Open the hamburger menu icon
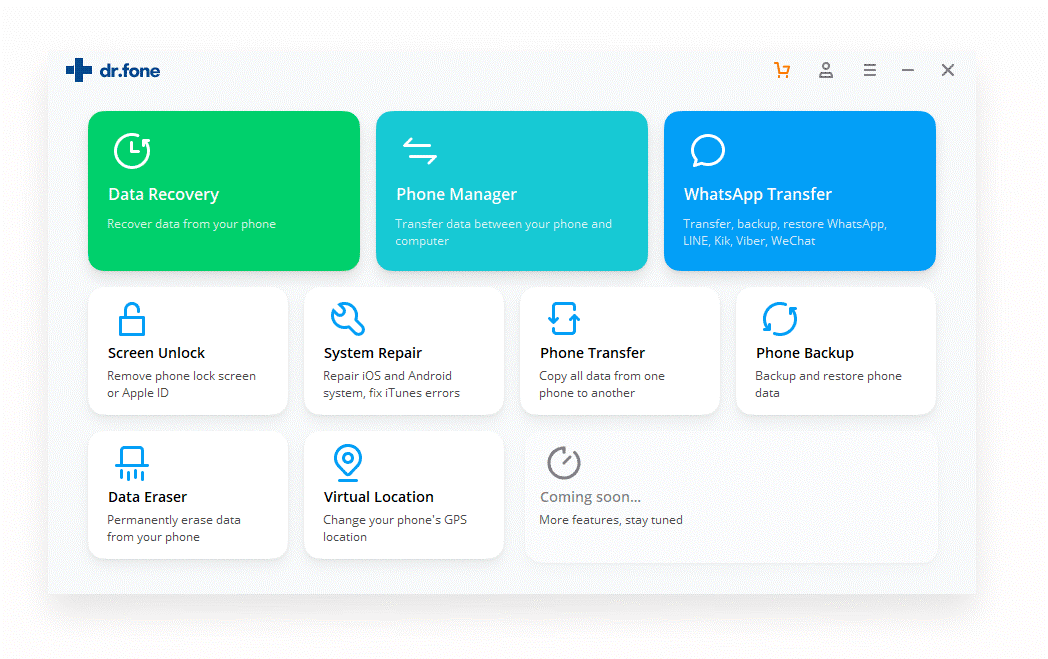1048x659 pixels. tap(870, 70)
